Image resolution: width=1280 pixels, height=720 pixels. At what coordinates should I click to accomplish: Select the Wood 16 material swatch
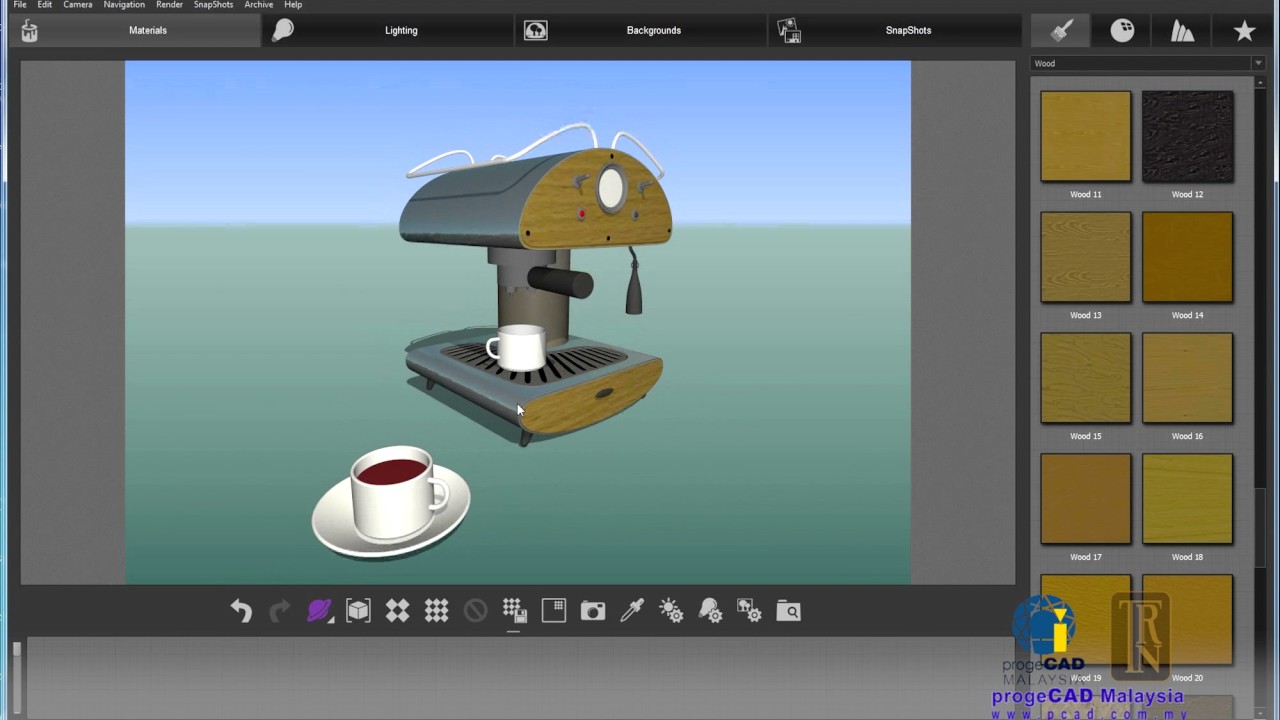tap(1188, 378)
